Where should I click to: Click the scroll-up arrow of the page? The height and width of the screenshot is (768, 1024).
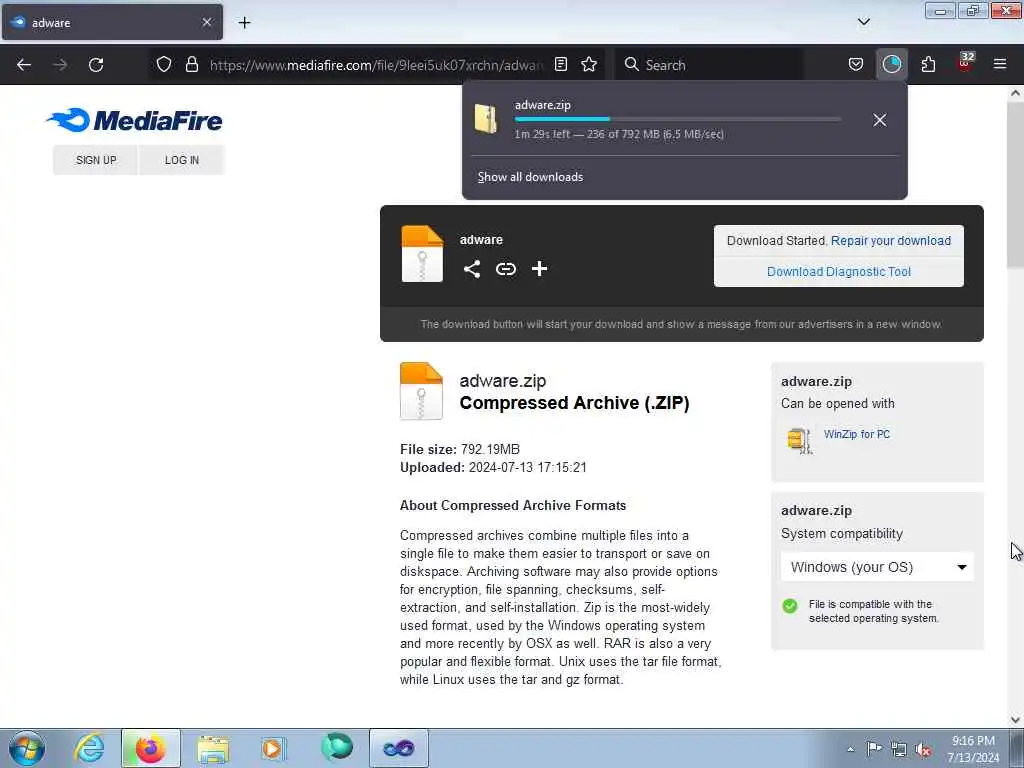(x=1015, y=93)
